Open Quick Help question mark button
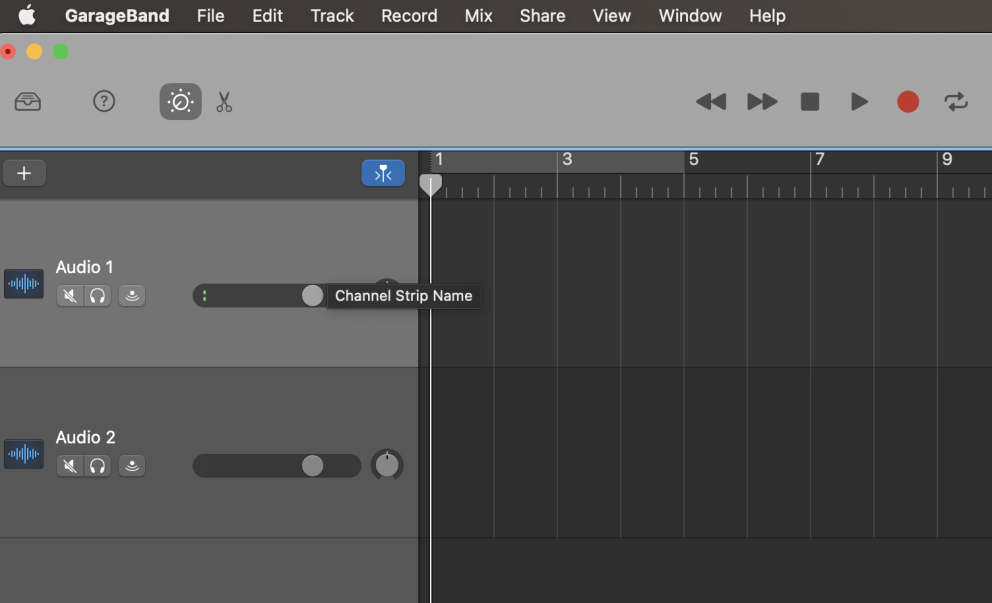The width and height of the screenshot is (992, 603). (104, 101)
